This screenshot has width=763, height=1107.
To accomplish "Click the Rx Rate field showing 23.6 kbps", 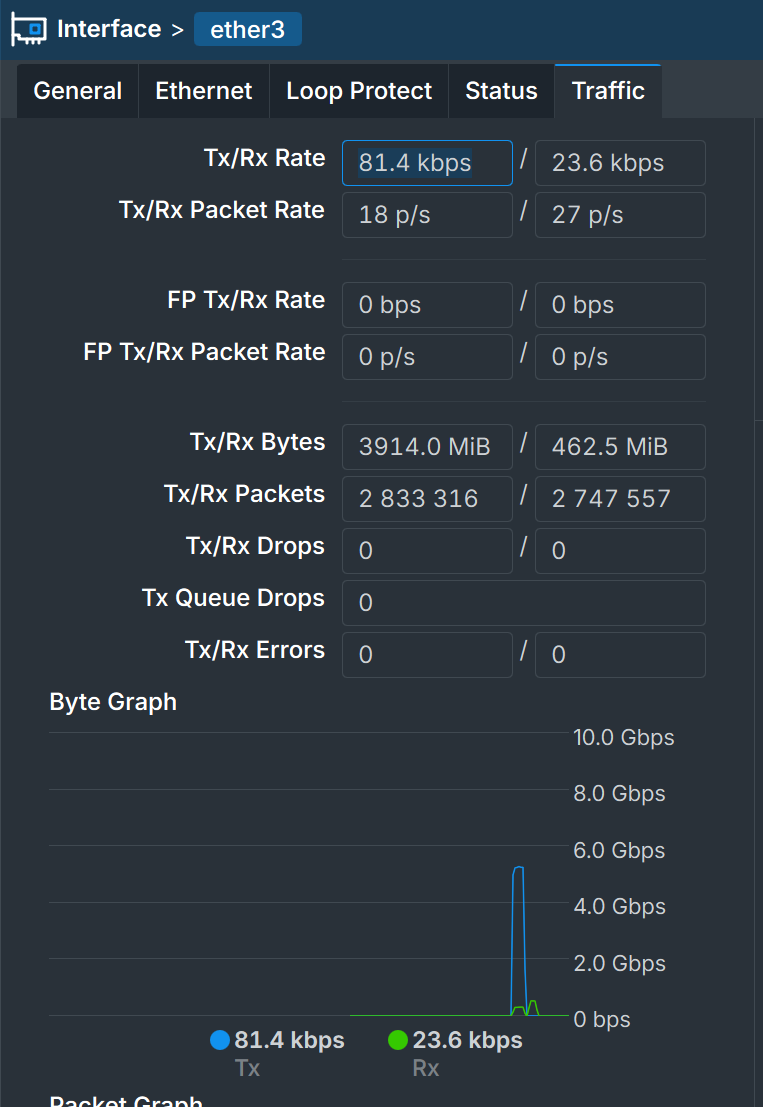I will point(620,163).
